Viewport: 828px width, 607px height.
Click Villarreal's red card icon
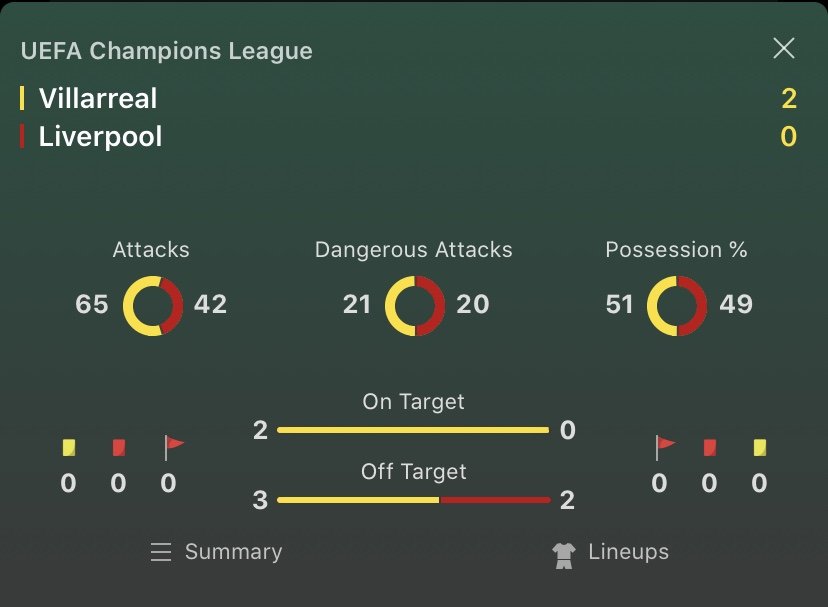click(119, 447)
